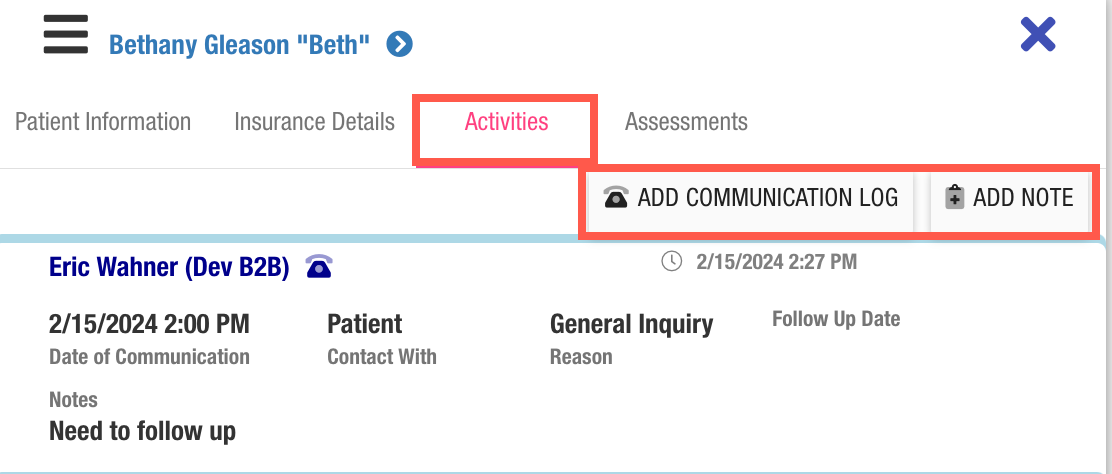
Task: Click the Eric Wahner (Dev B2B) author name
Action: (169, 266)
